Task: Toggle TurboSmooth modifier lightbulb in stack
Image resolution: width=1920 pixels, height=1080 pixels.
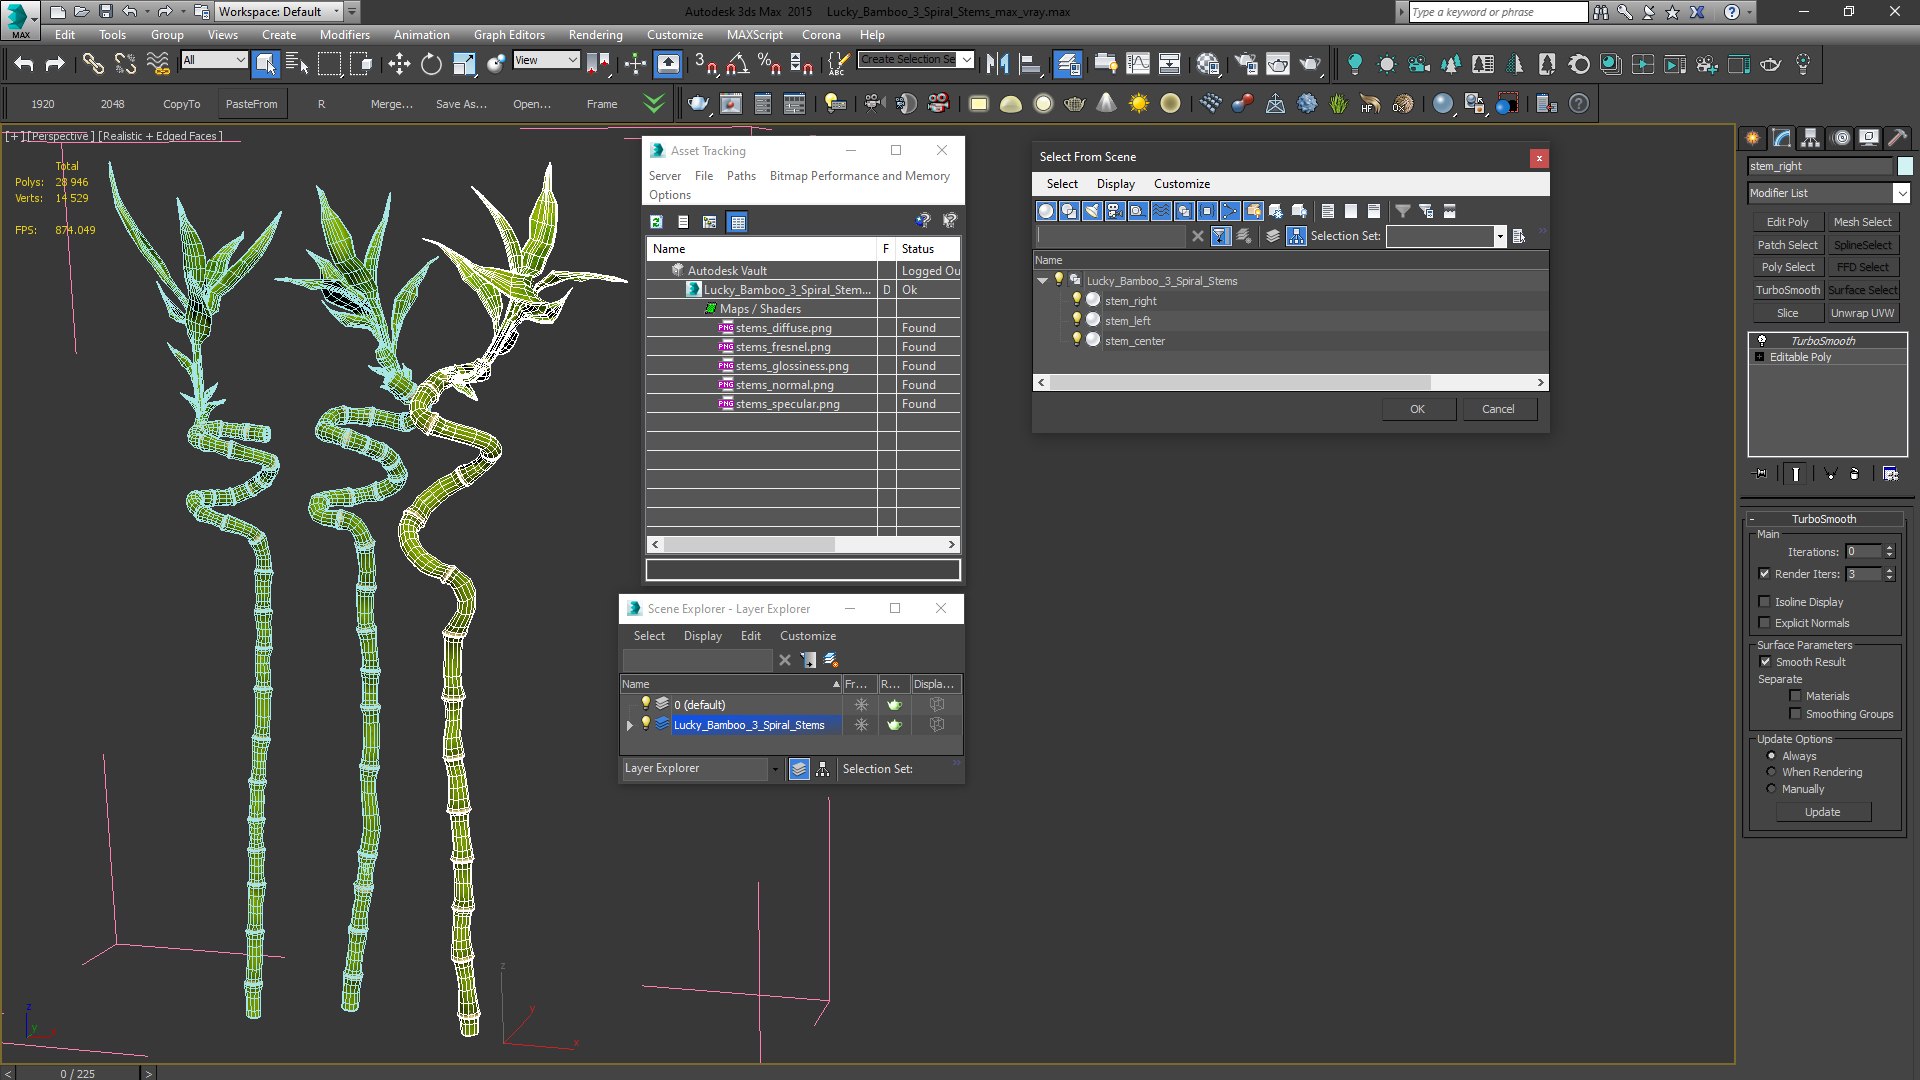Action: [x=1761, y=341]
